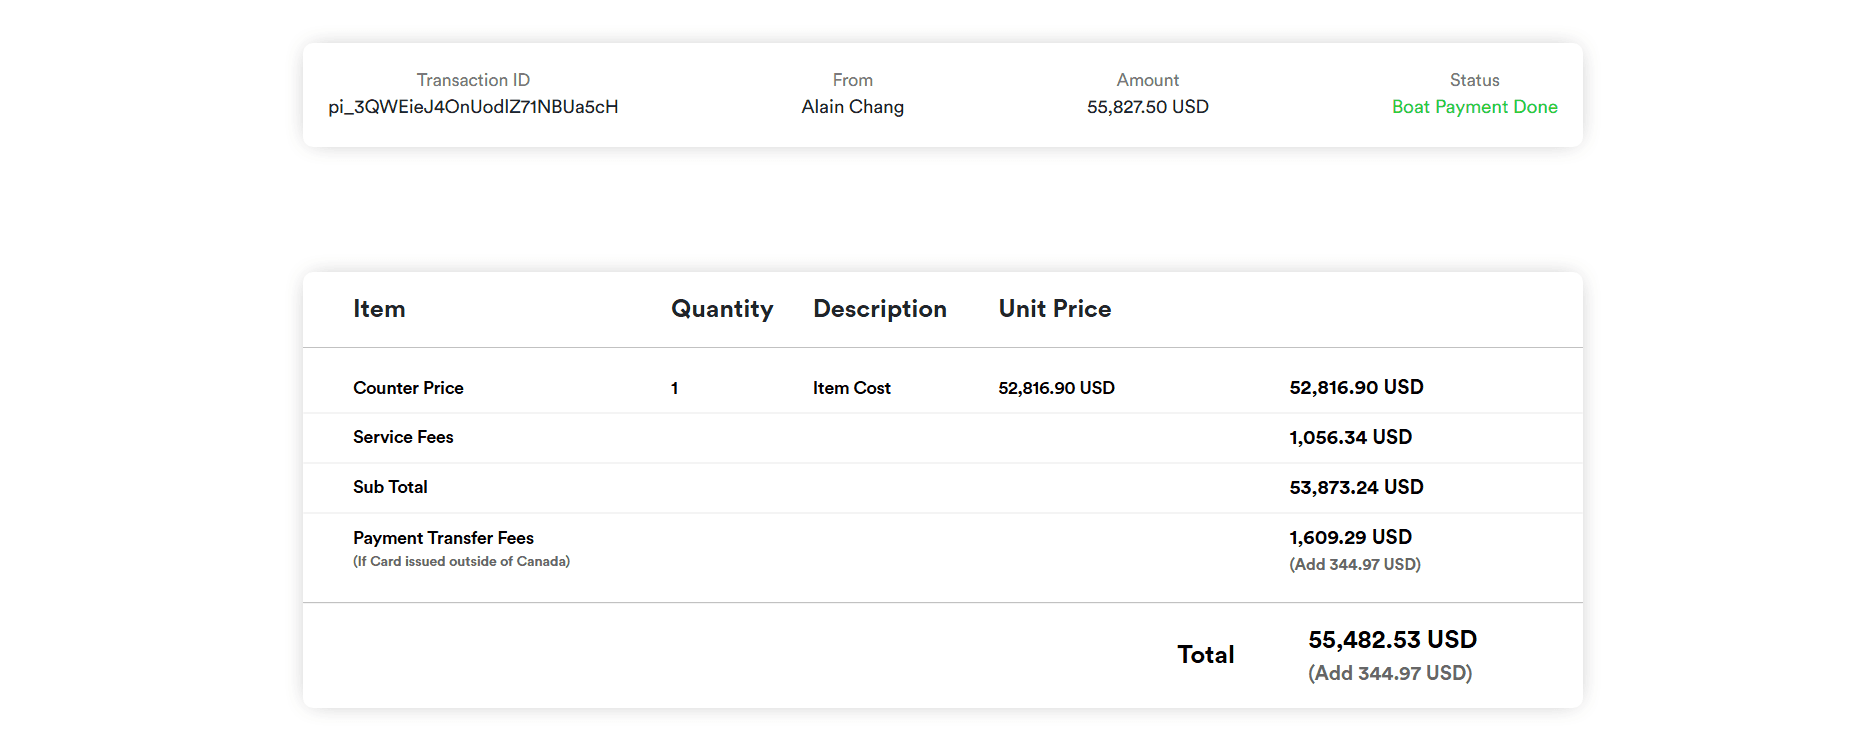Click the 1,056.34 USD service fee amount

pos(1350,437)
